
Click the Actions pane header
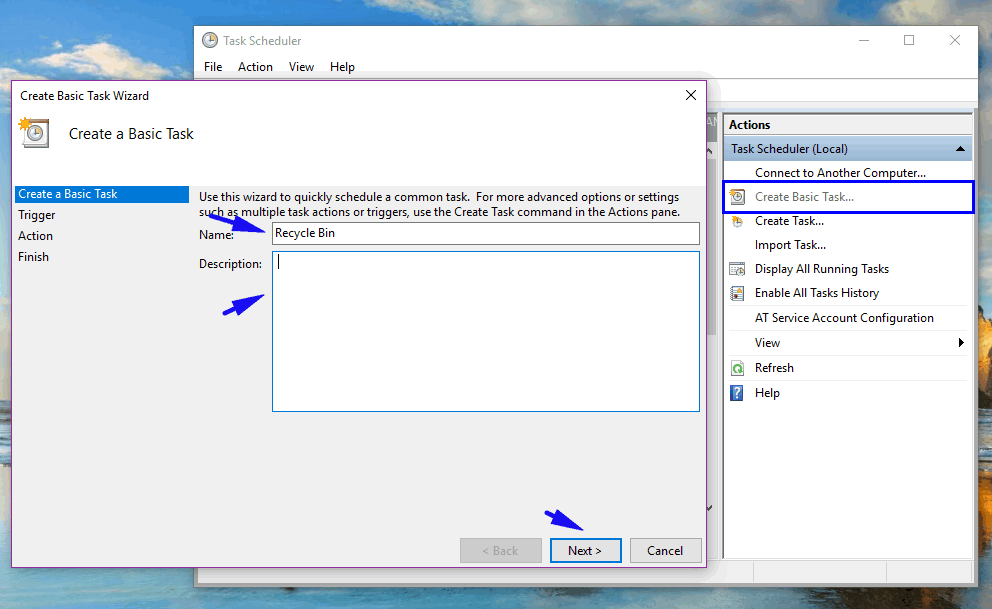point(848,125)
